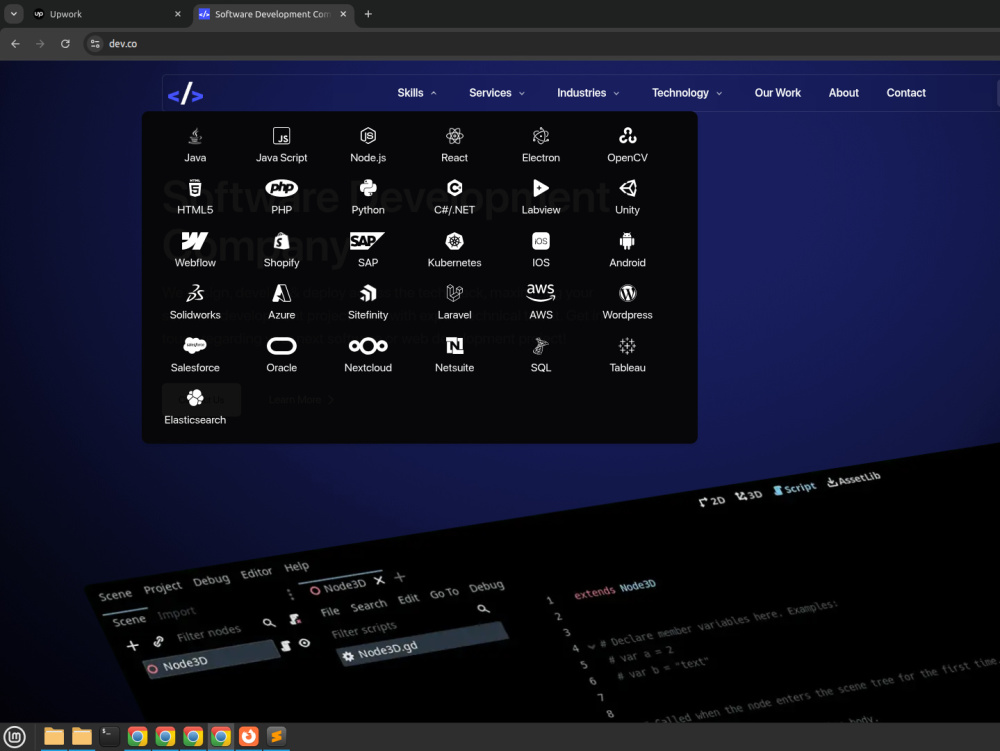Go back to previous page
This screenshot has height=751, width=1000.
[15, 44]
